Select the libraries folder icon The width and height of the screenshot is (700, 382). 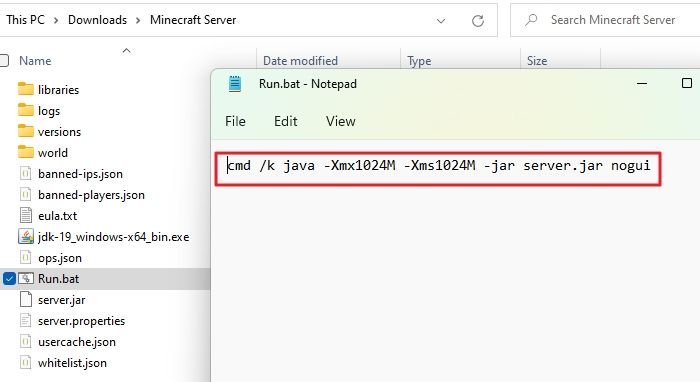pyautogui.click(x=25, y=89)
